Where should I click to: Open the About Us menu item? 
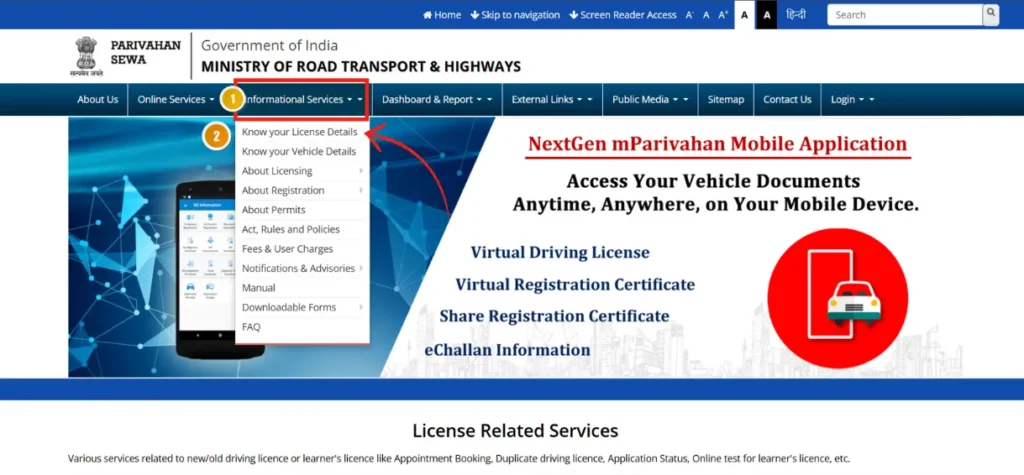(x=98, y=99)
